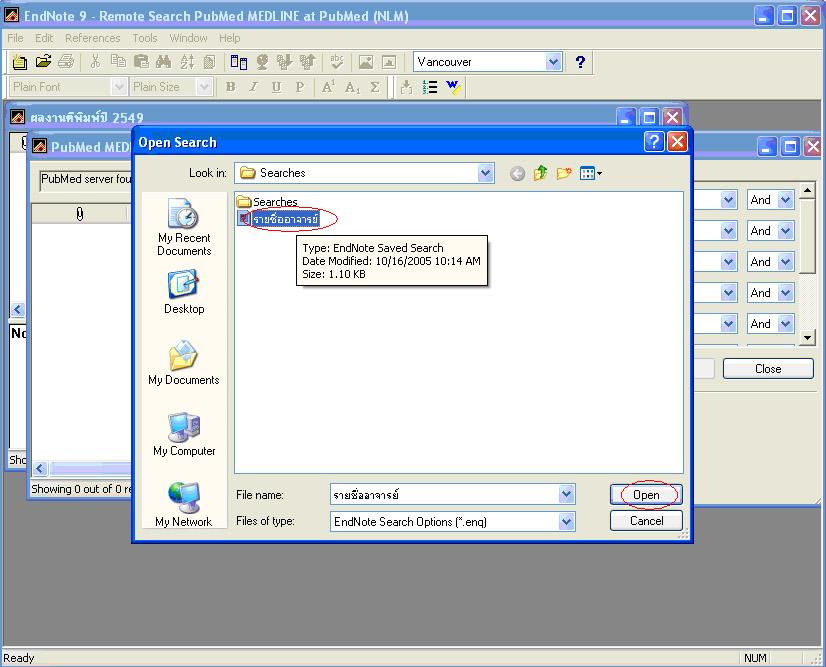Click the Connect globe icon
Screen dimensions: 826x667
262,62
